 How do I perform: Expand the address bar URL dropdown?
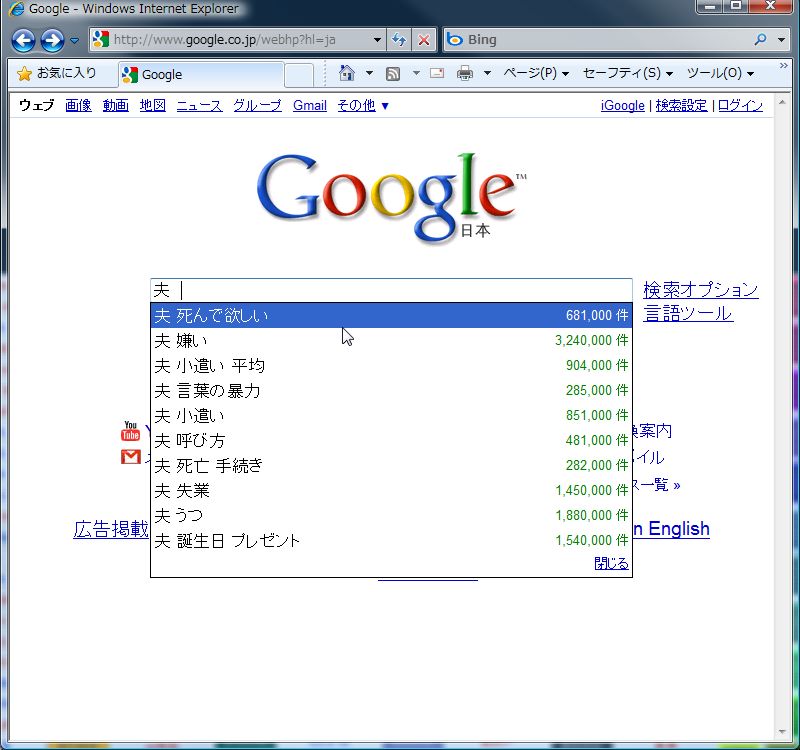[x=377, y=40]
